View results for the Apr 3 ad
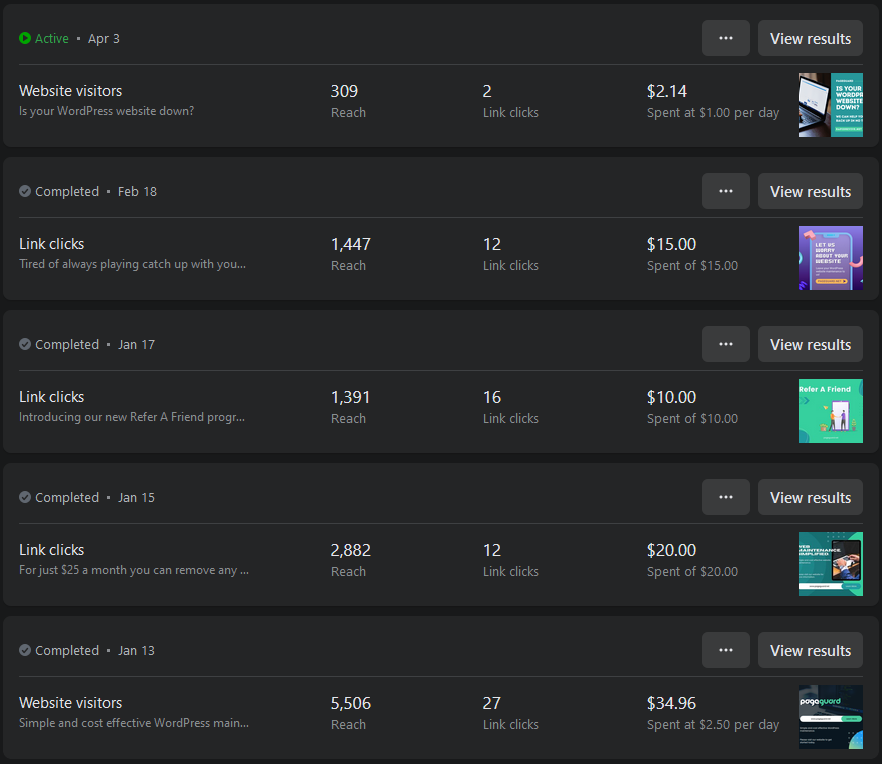The image size is (882, 764). (810, 38)
